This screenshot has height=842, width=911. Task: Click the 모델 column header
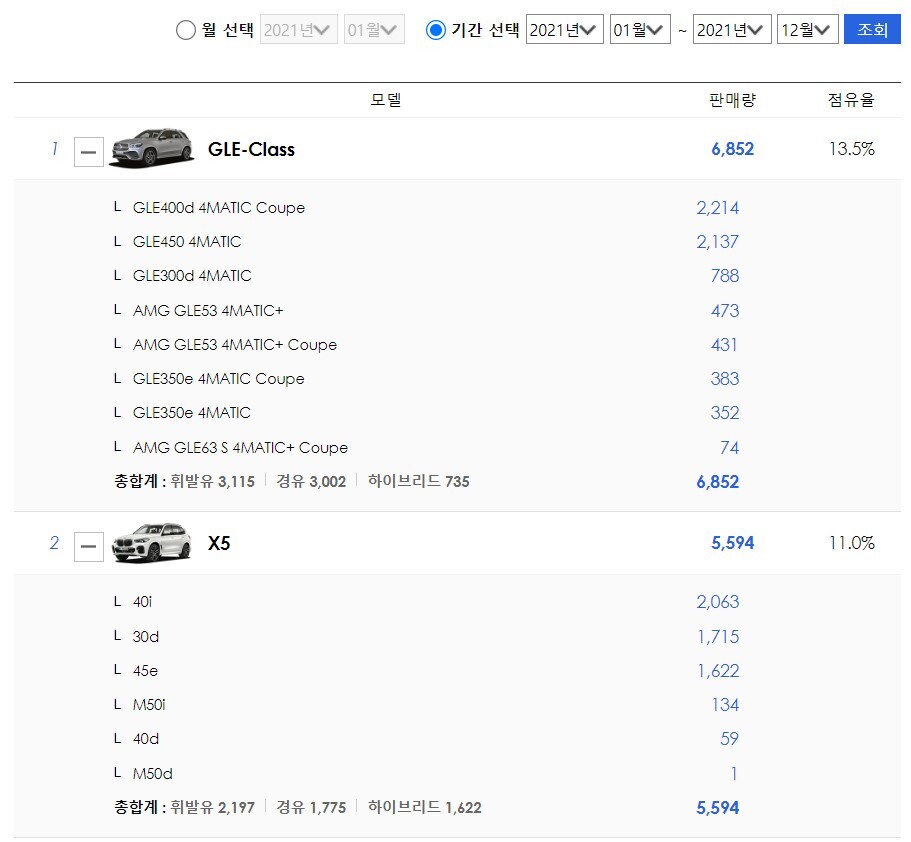click(386, 100)
